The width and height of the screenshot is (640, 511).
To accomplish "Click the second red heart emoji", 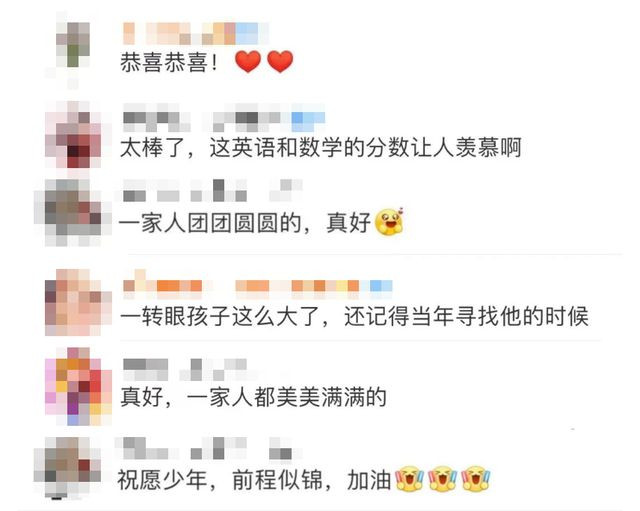I will 280,62.
